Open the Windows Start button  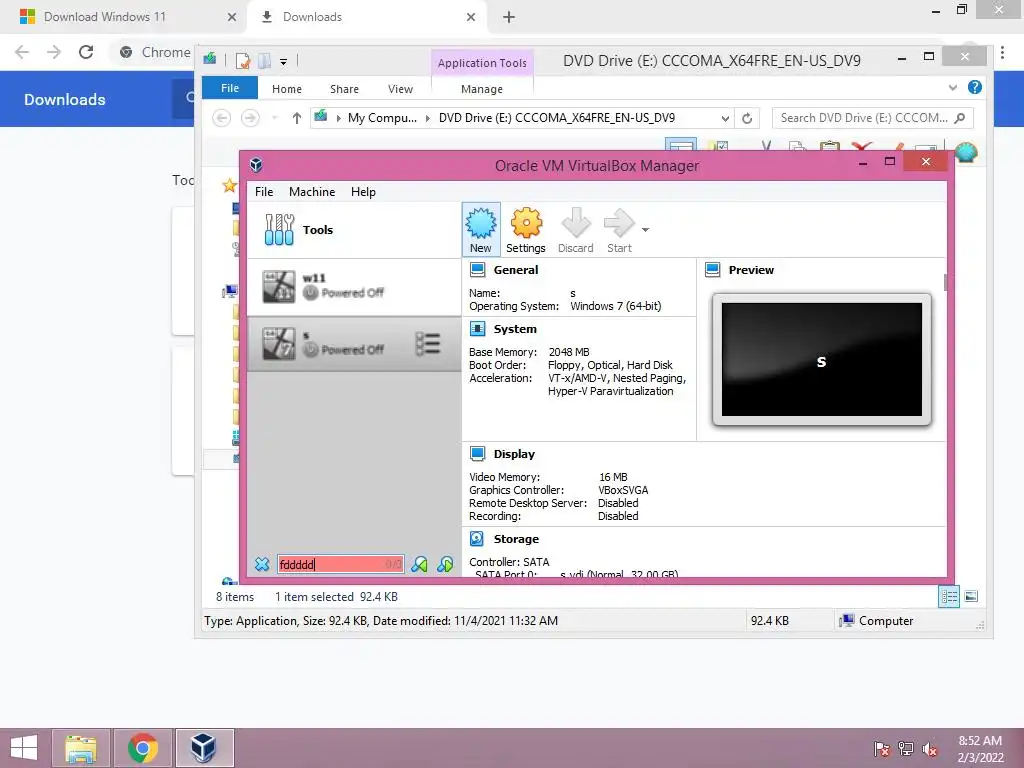pos(24,748)
